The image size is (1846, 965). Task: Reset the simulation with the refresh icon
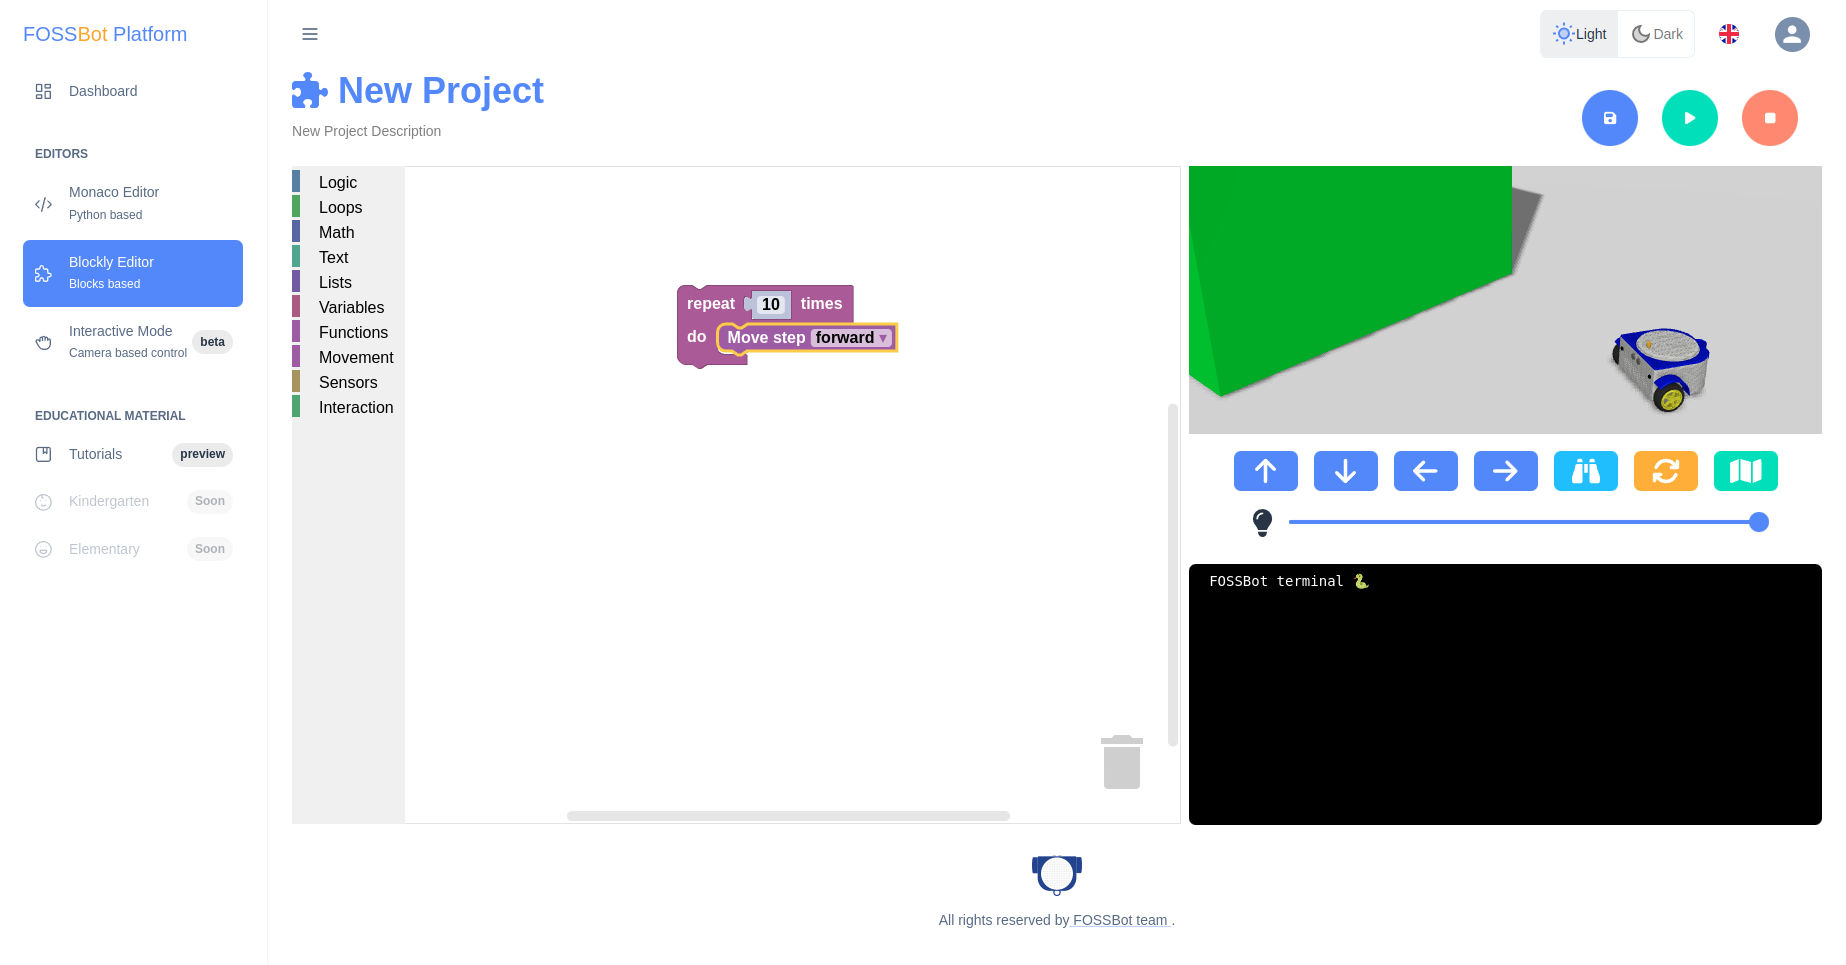[1665, 470]
